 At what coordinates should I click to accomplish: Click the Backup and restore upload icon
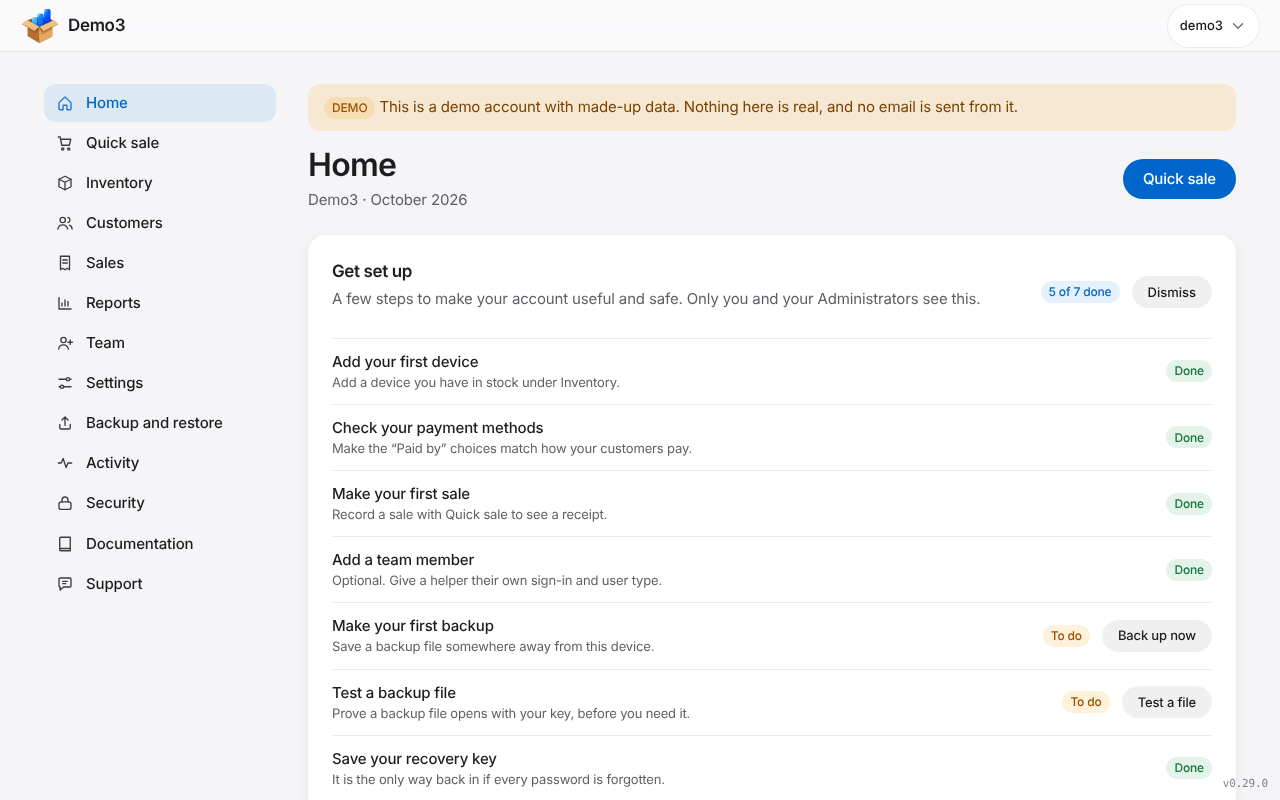pos(65,423)
